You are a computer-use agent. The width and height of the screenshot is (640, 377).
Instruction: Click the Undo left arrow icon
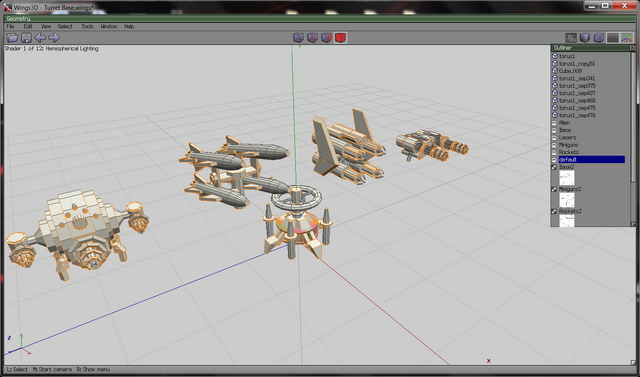click(x=40, y=38)
